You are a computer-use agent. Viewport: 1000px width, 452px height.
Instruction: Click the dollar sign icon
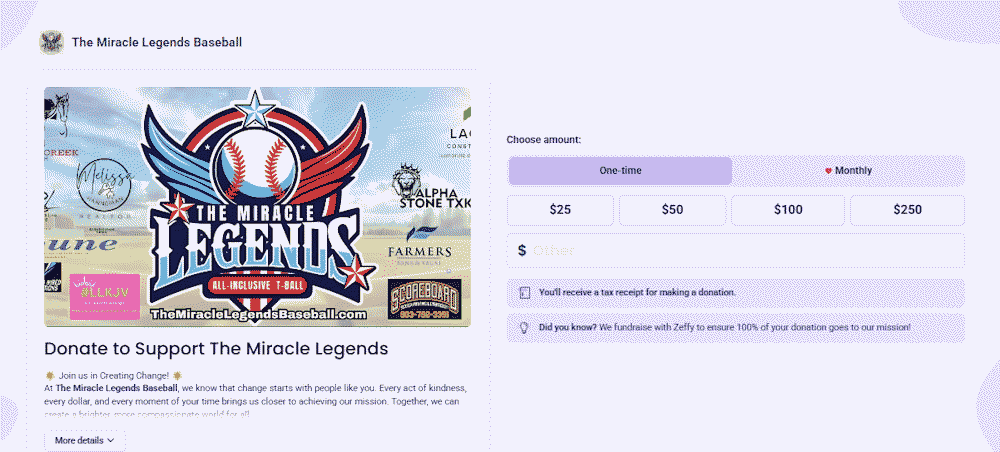pyautogui.click(x=522, y=251)
